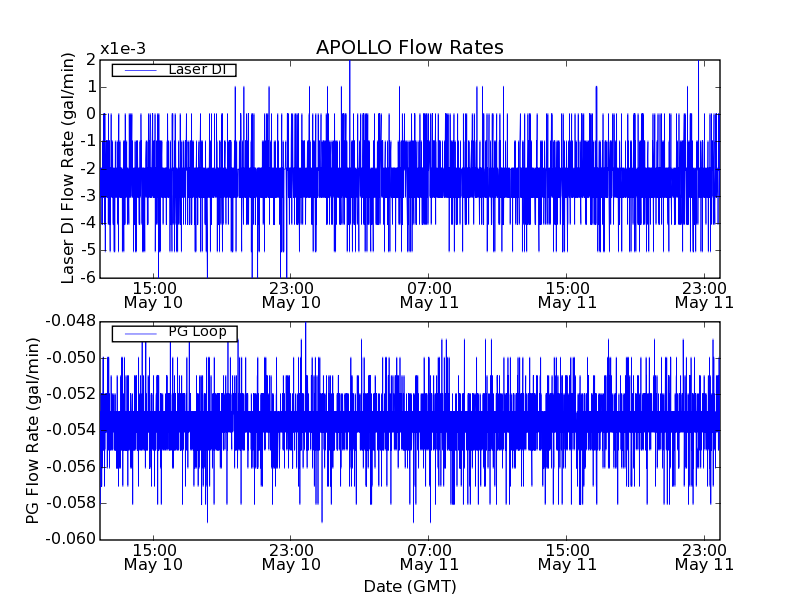Click blue line sample in PG Loop legend
Image resolution: width=800 pixels, height=600 pixels.
click(139, 332)
